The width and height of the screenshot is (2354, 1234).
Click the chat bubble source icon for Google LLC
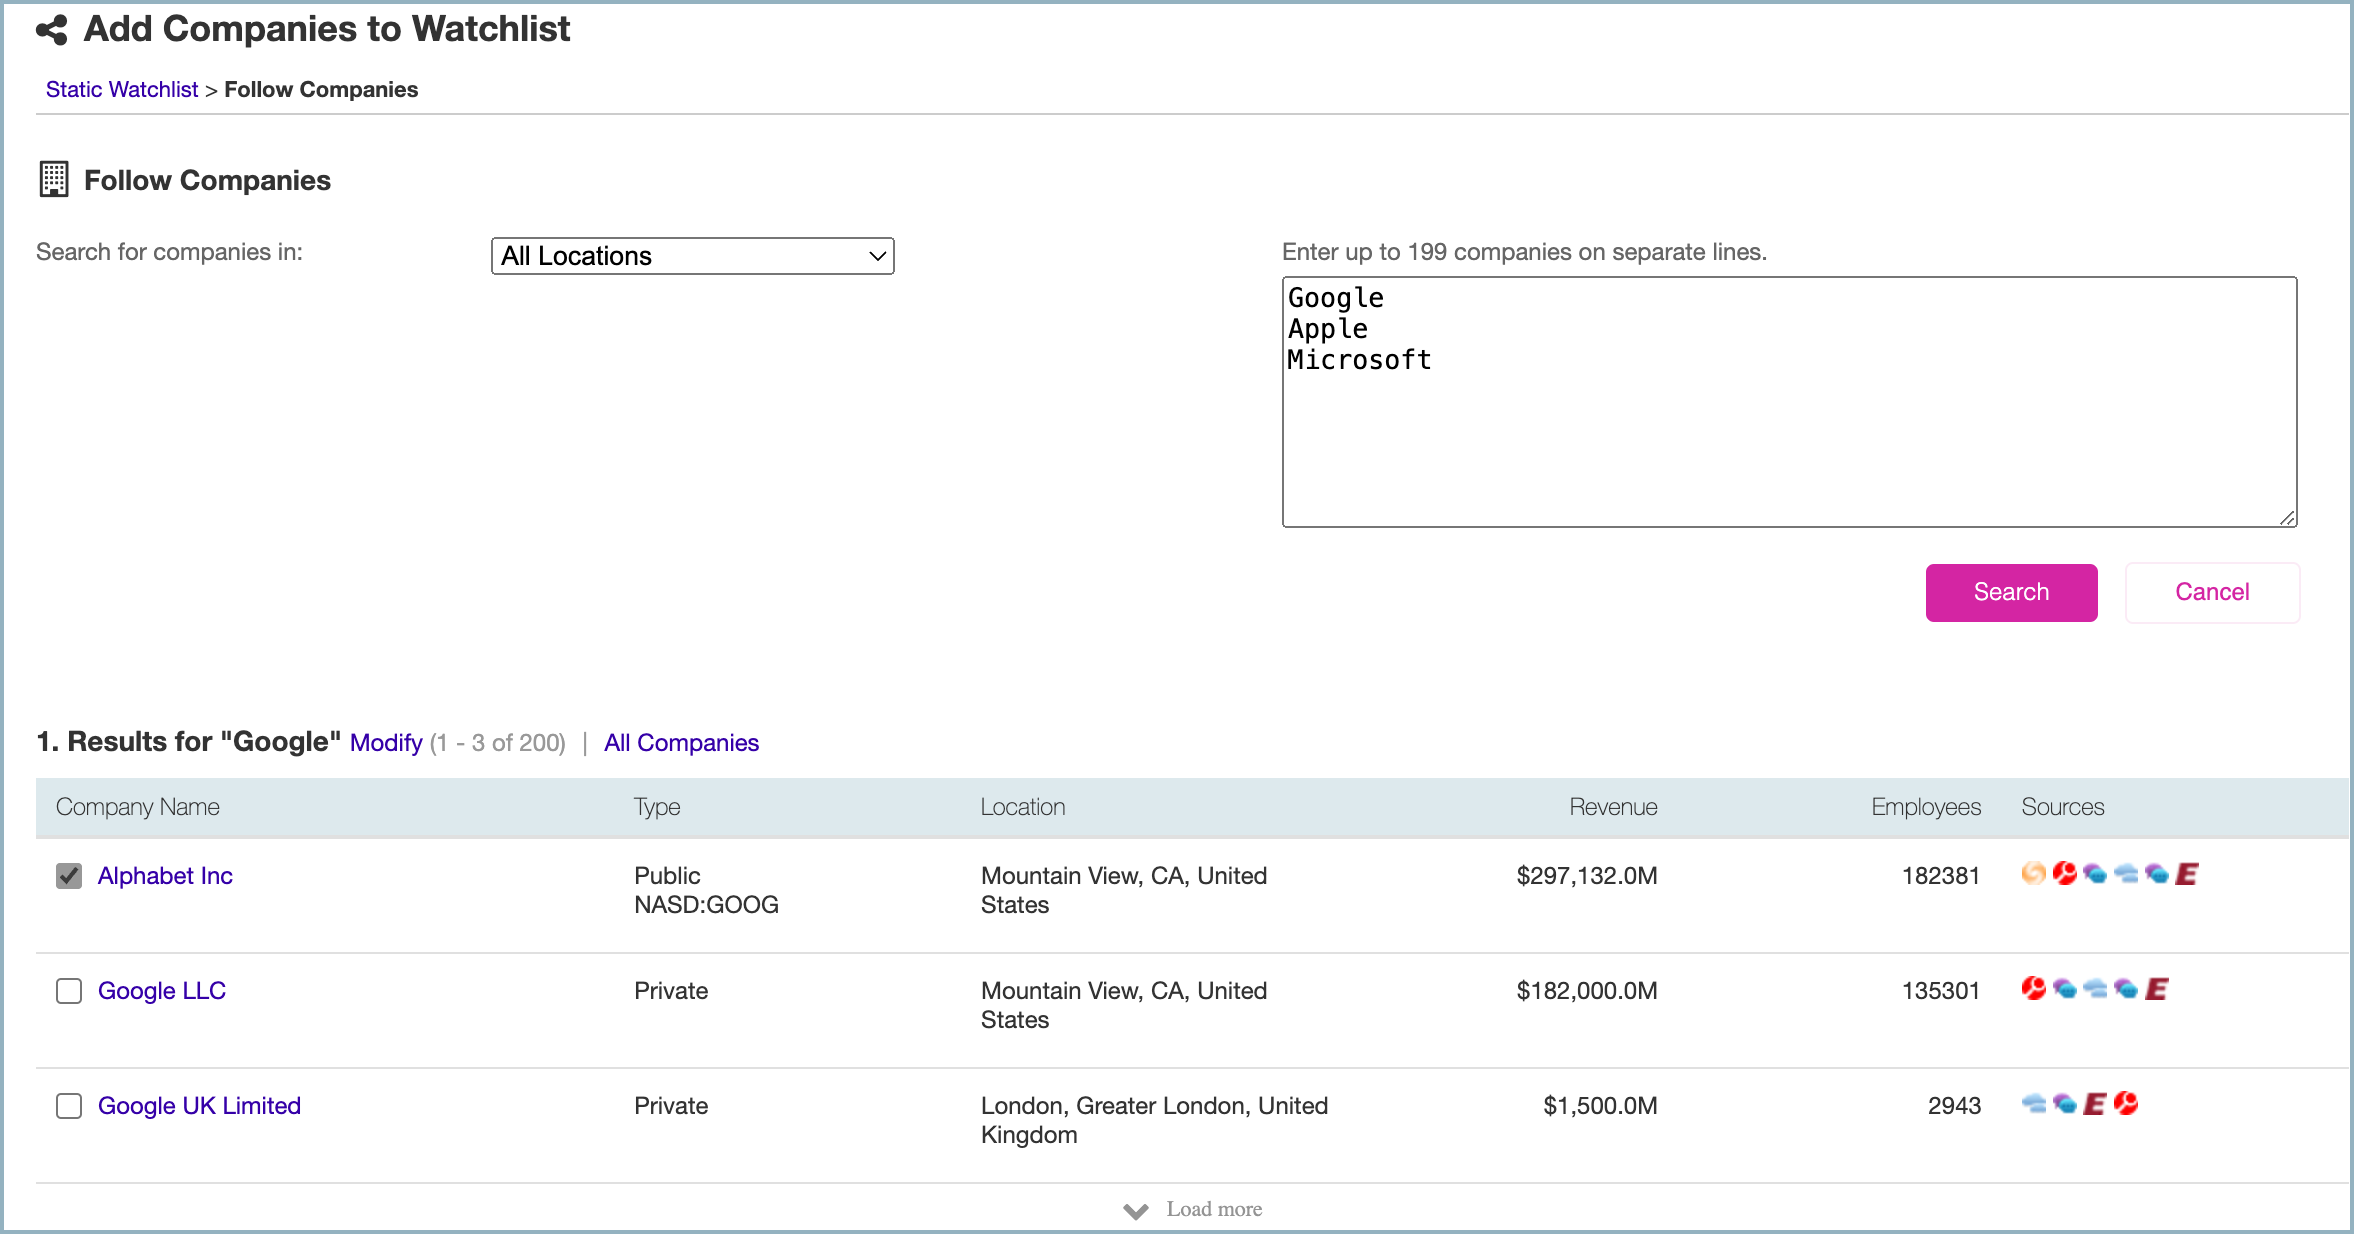point(2065,990)
